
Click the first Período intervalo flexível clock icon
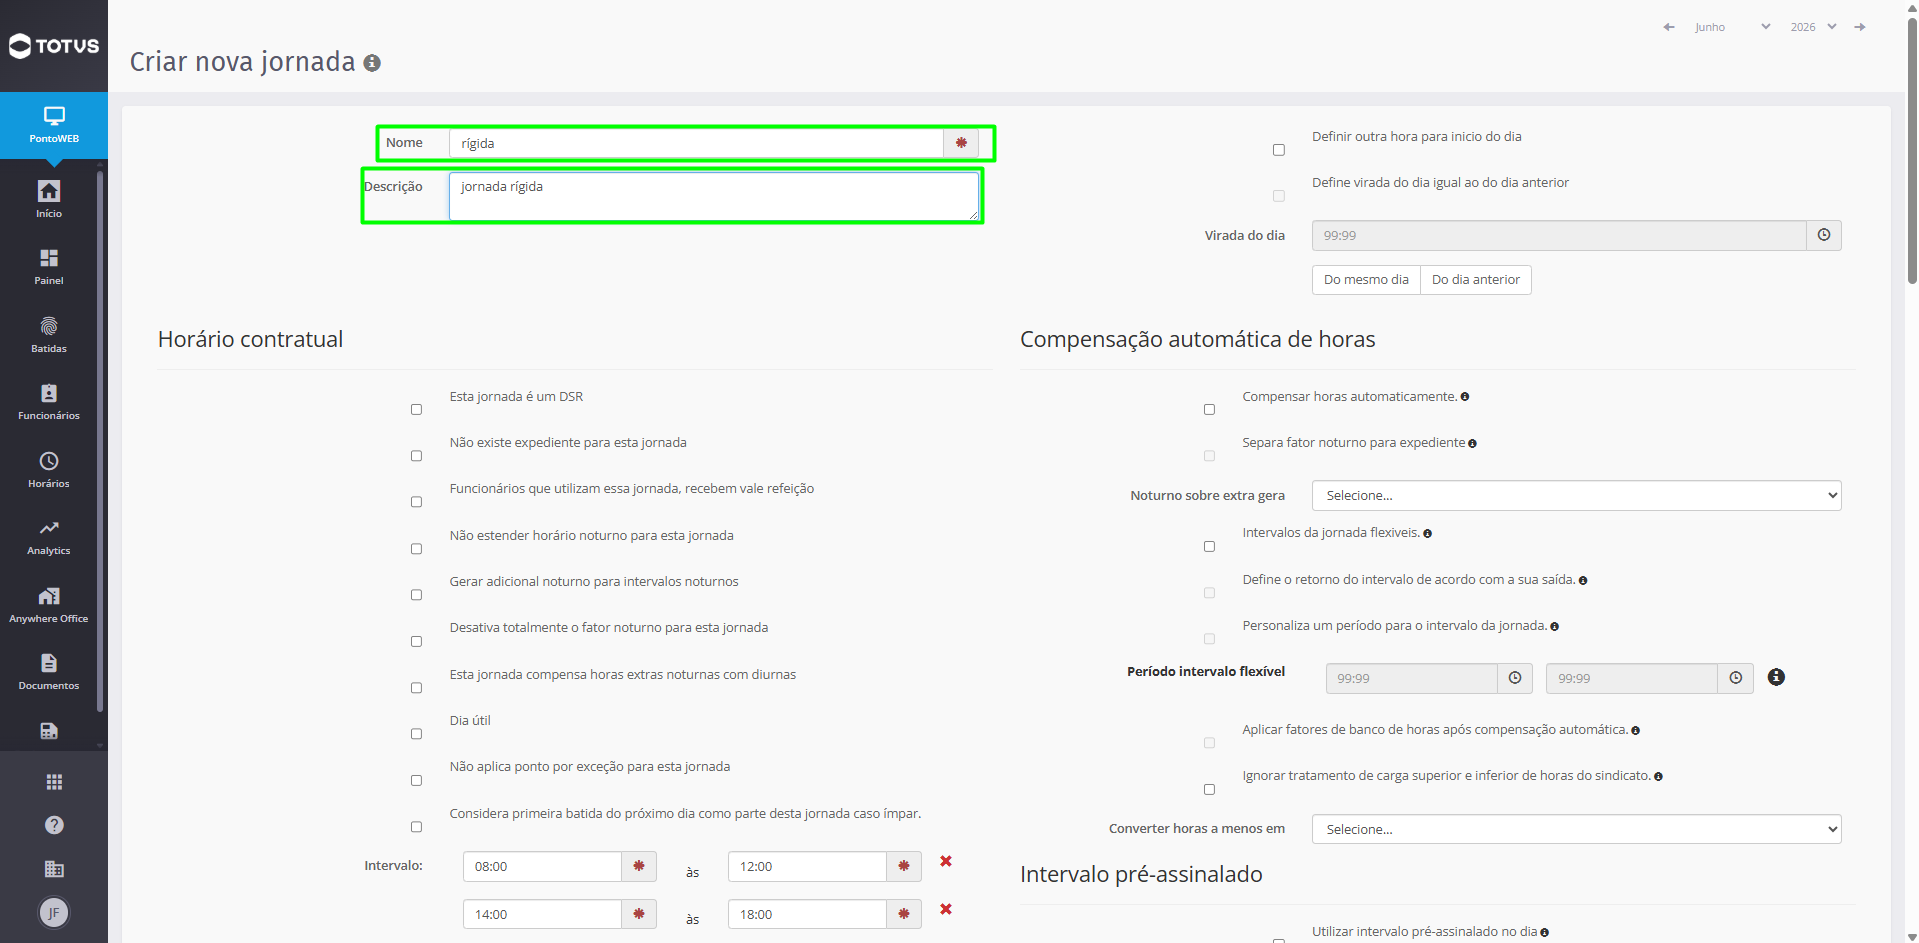click(1515, 678)
